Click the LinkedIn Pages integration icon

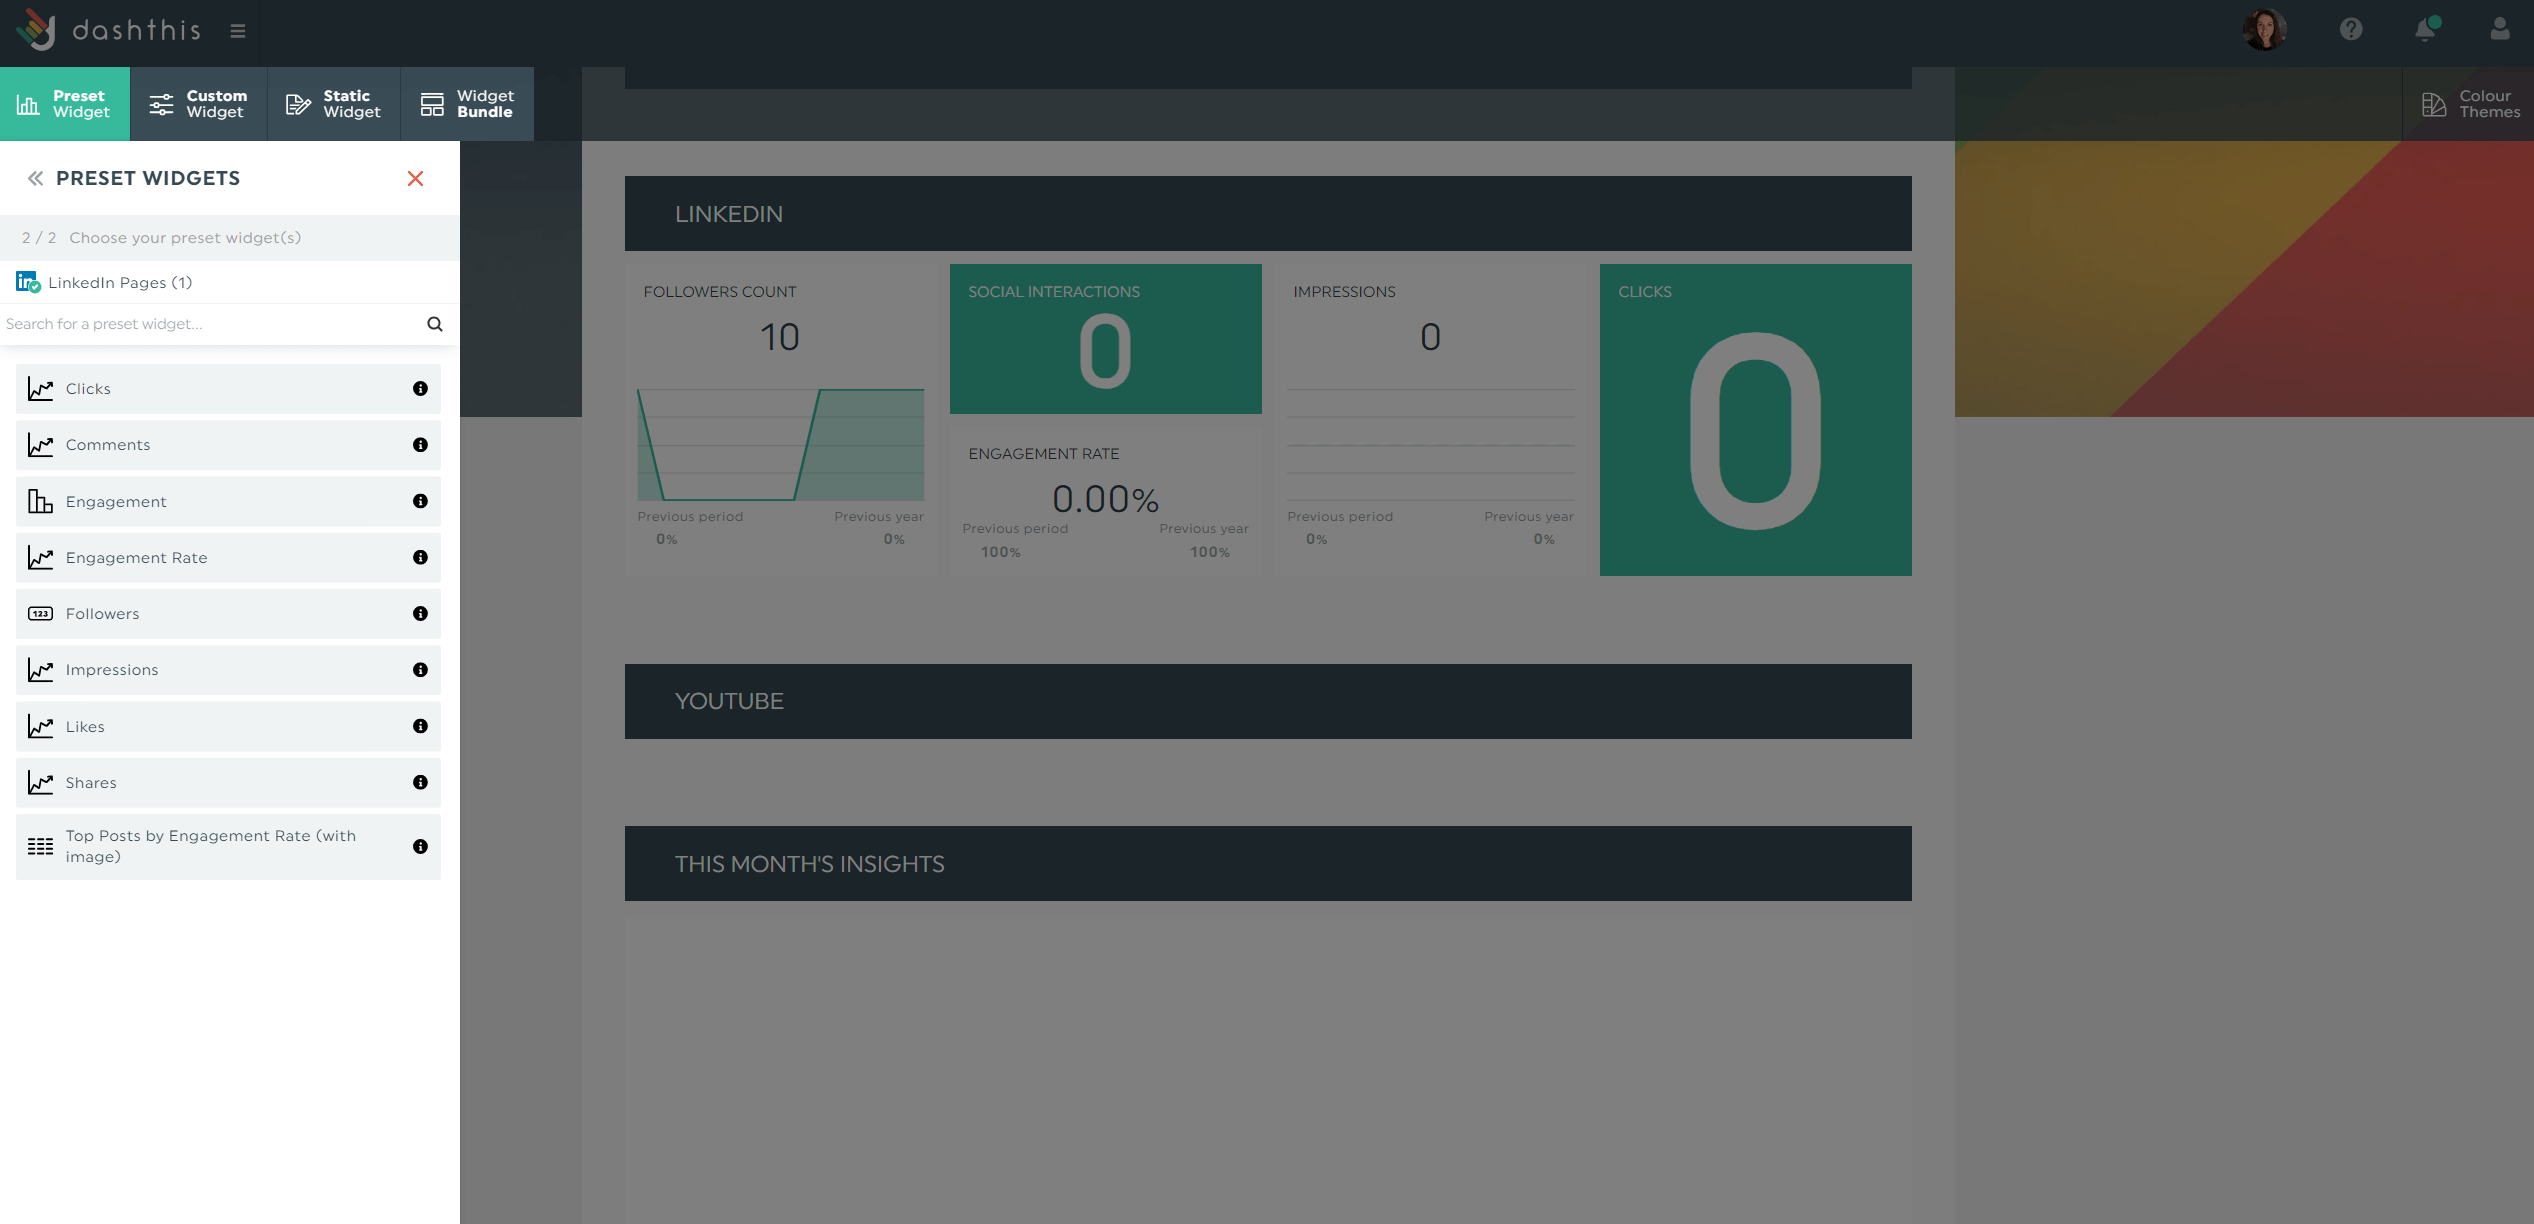[x=28, y=282]
